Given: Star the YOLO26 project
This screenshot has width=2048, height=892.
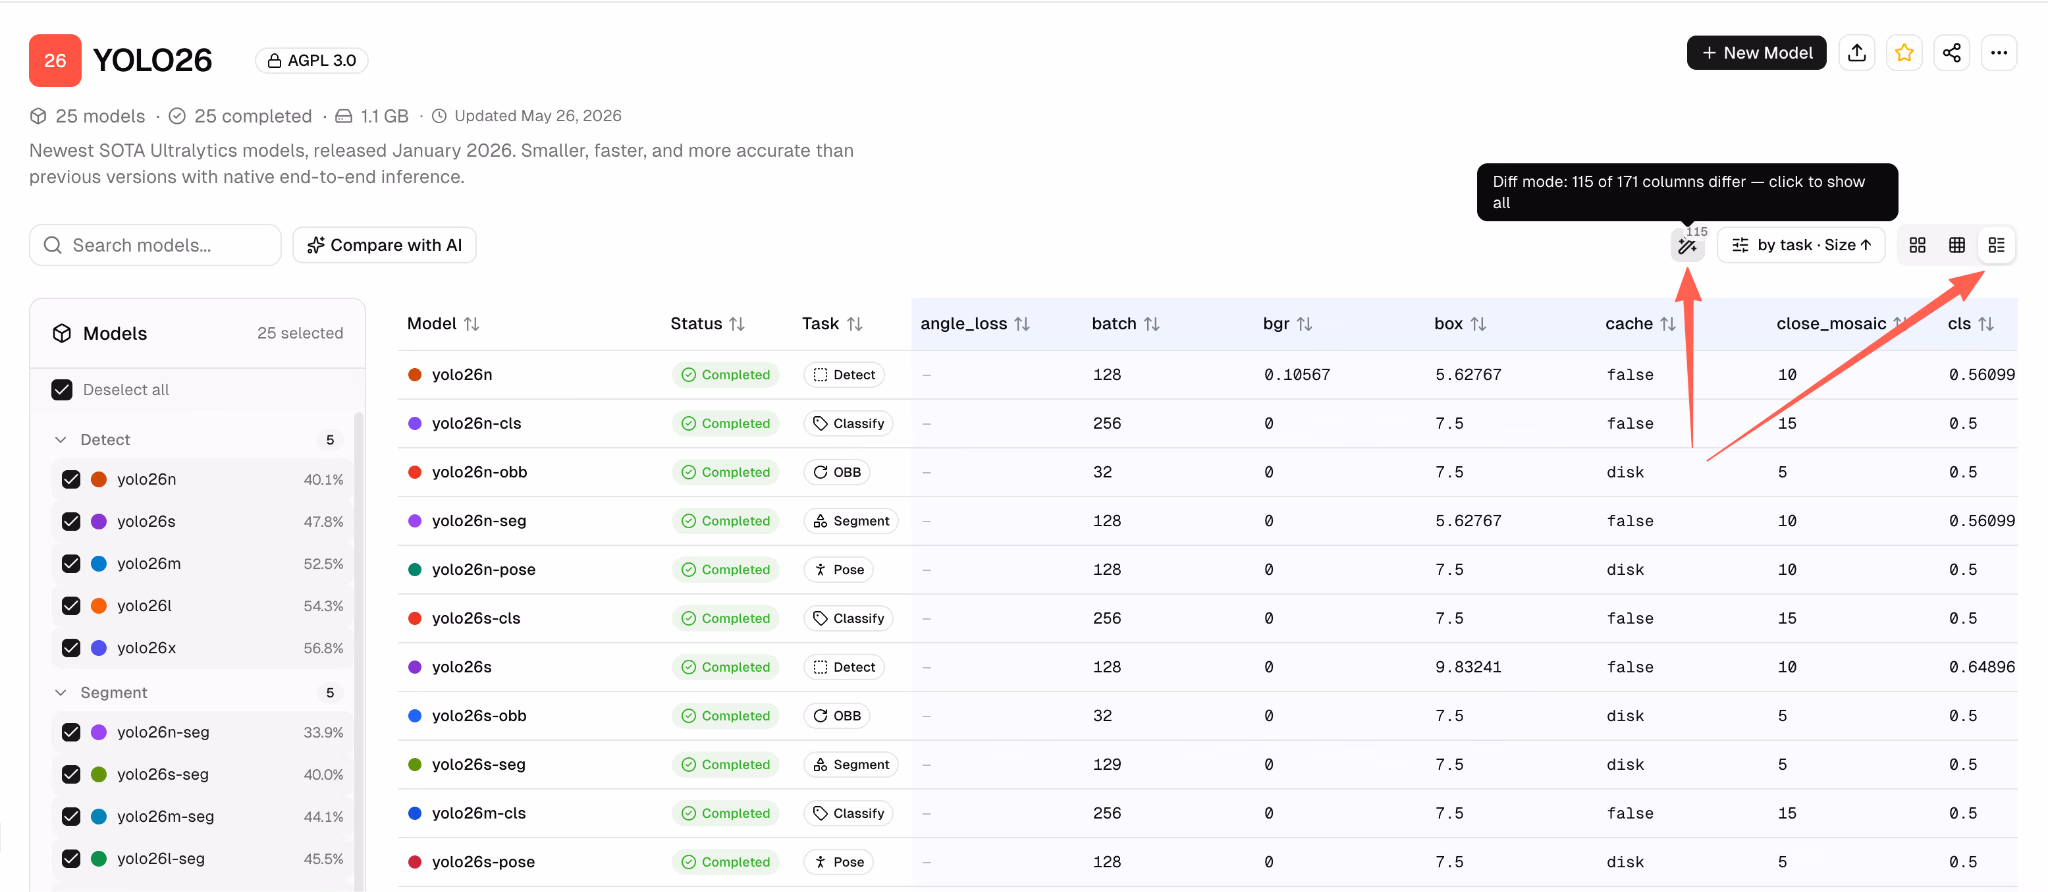Looking at the screenshot, I should (x=1904, y=53).
